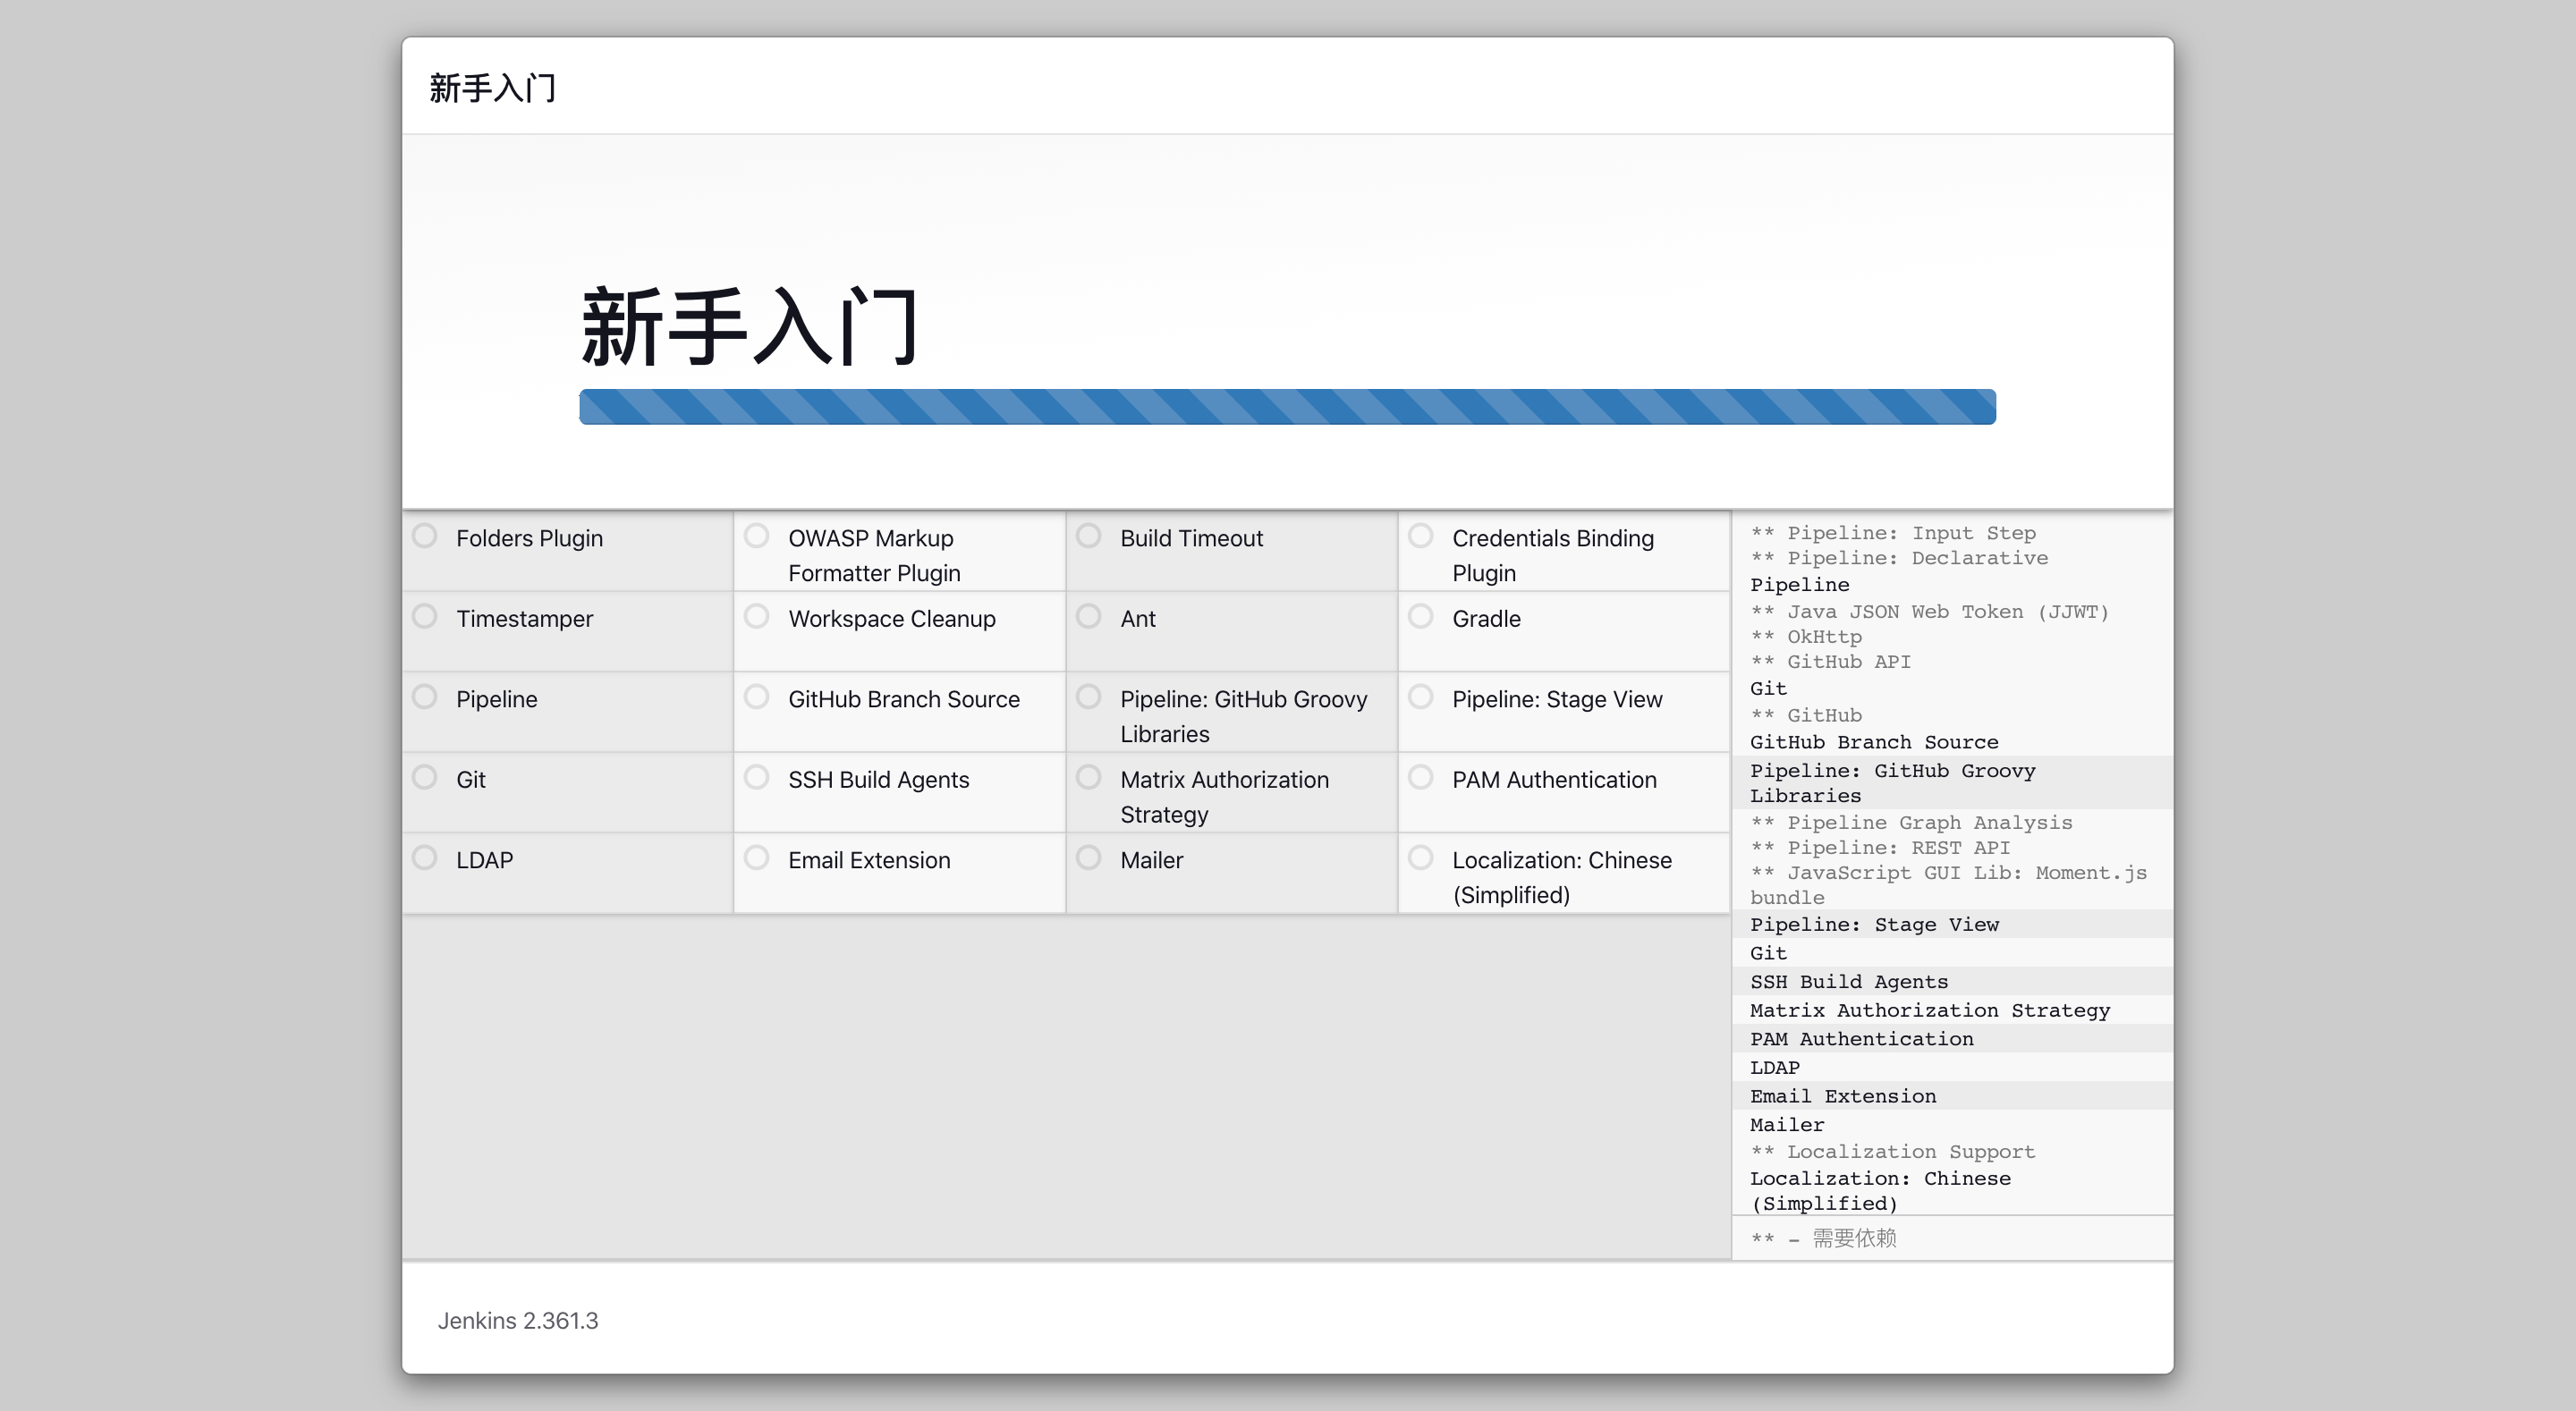The image size is (2576, 1411).
Task: Click 'Pipeline: Stage View' in the install log
Action: click(1875, 925)
